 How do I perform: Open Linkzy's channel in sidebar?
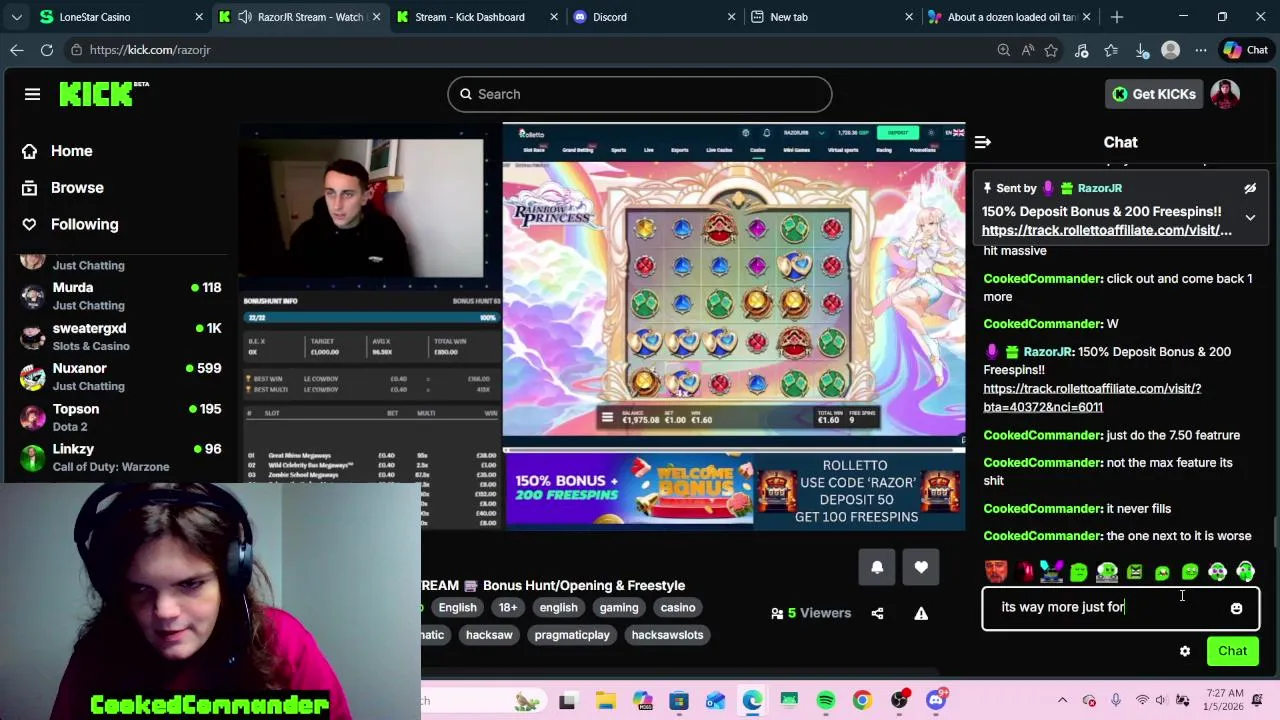click(122, 457)
